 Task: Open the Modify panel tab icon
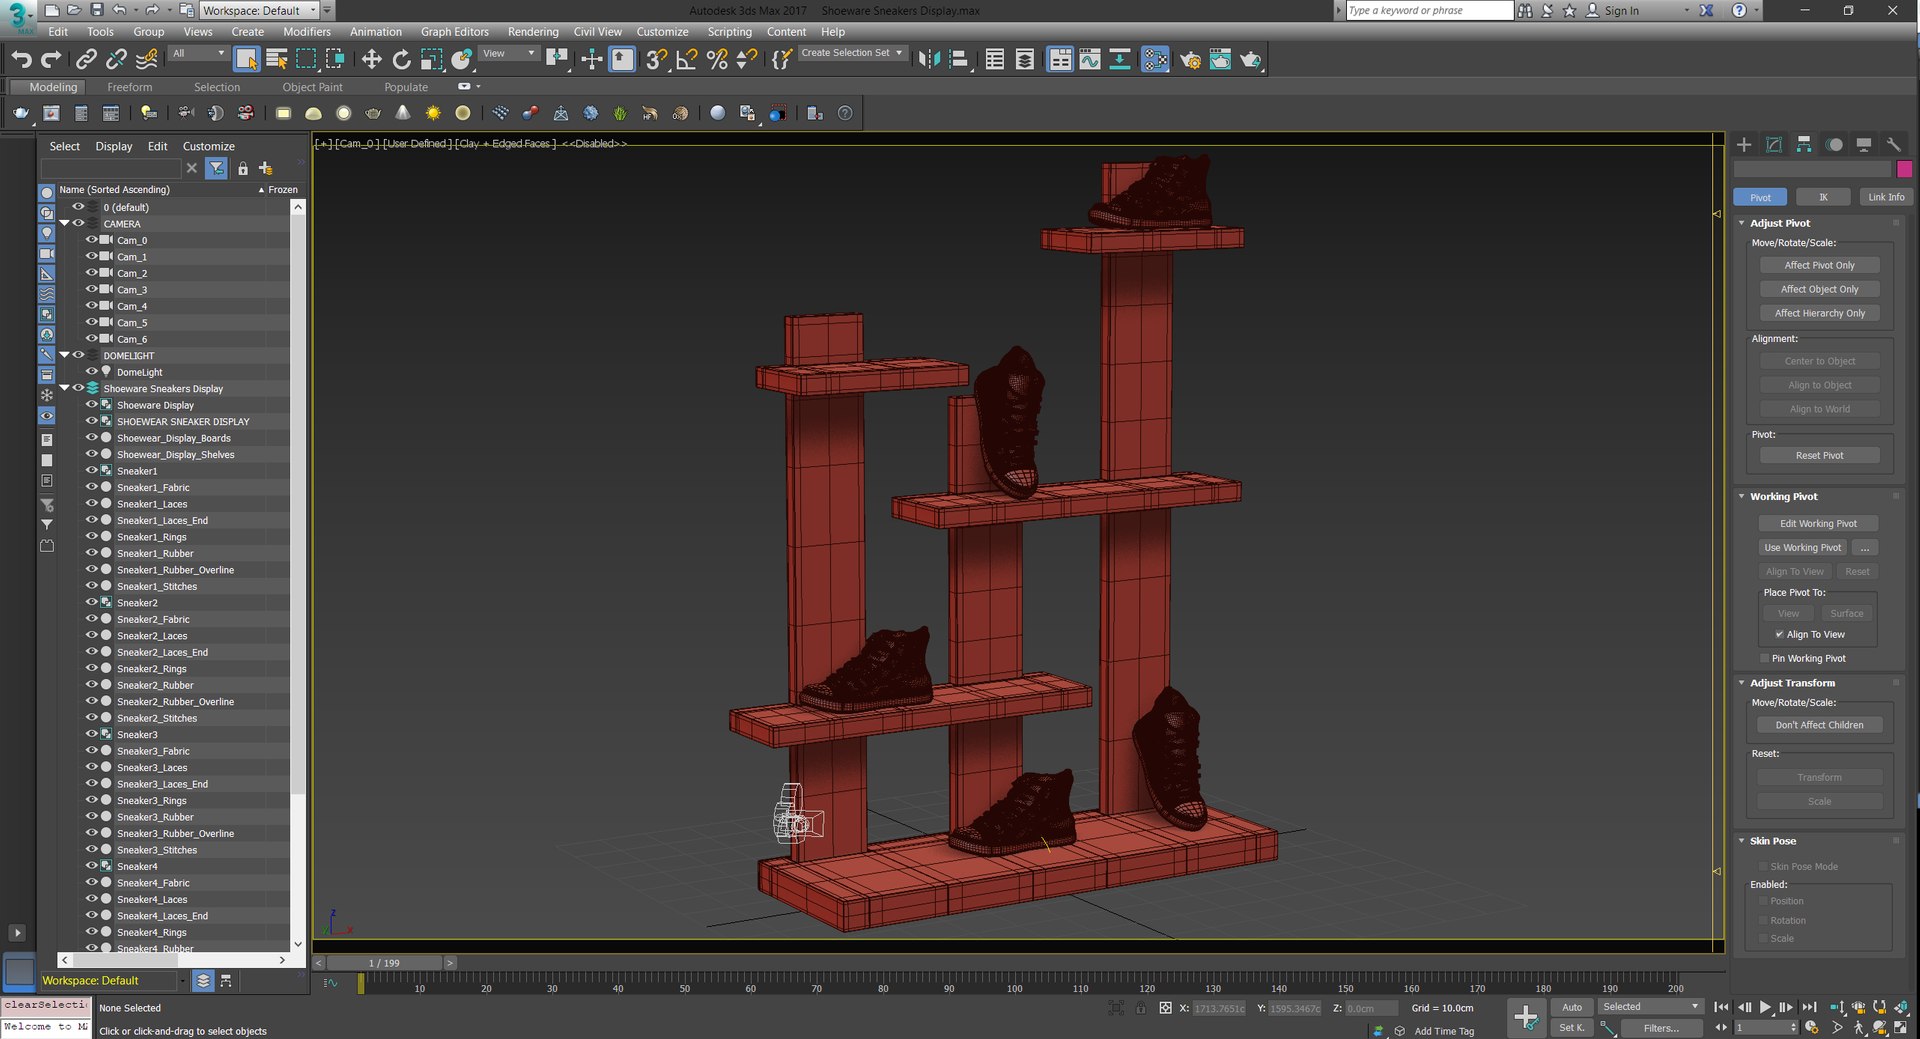1774,144
